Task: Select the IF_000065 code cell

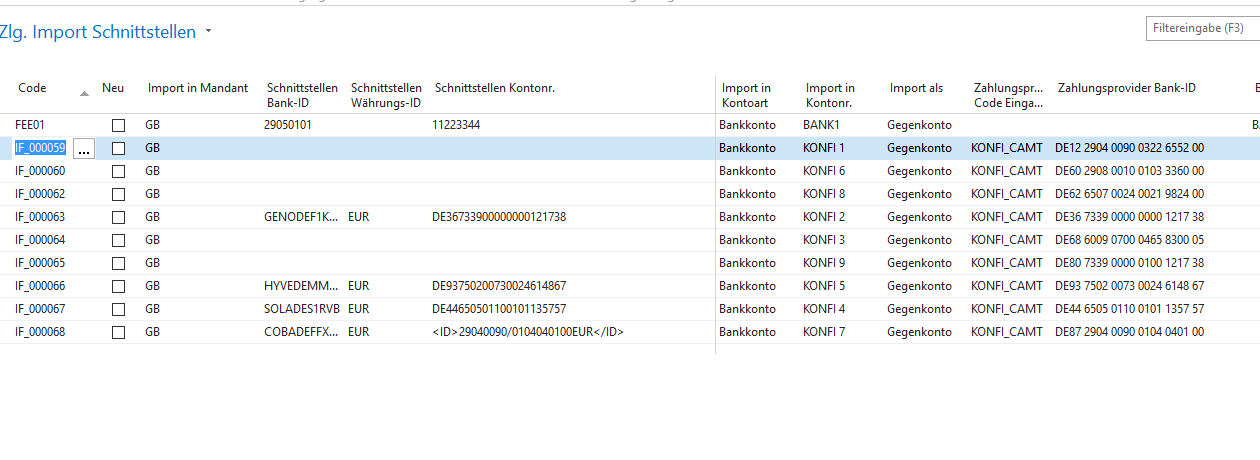Action: pyautogui.click(x=40, y=263)
